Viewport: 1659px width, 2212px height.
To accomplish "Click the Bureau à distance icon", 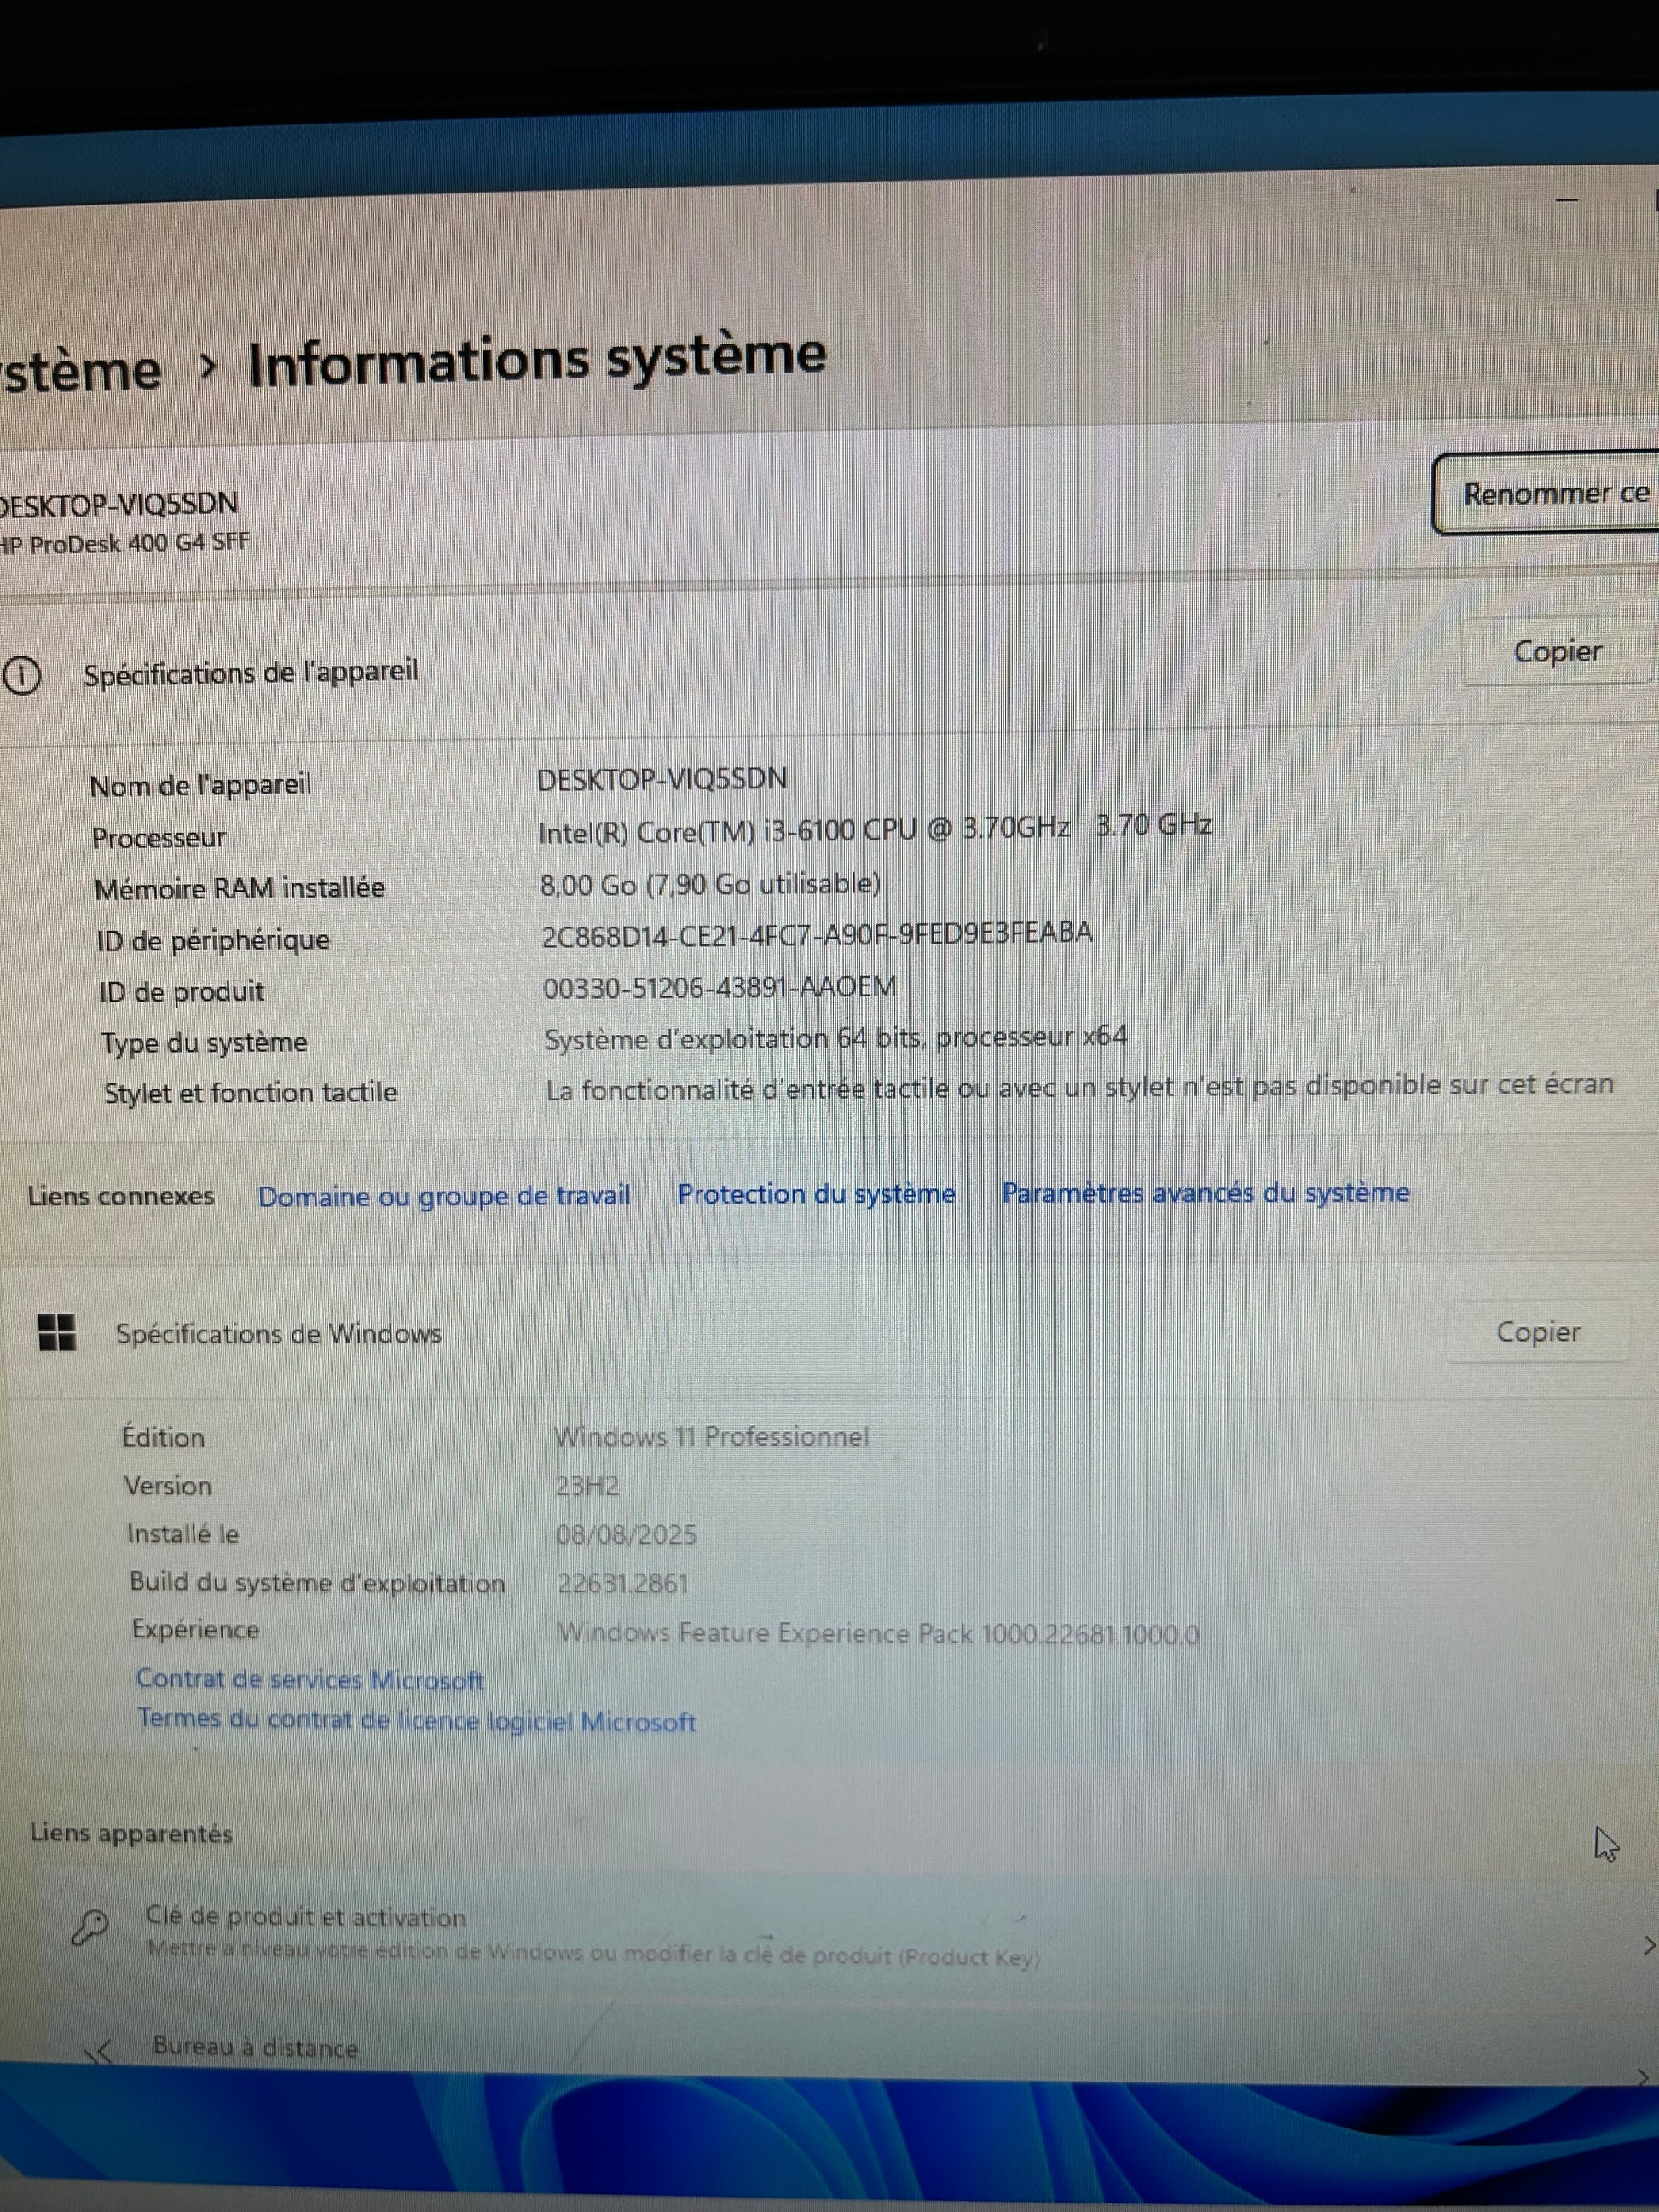I will coord(98,2054).
